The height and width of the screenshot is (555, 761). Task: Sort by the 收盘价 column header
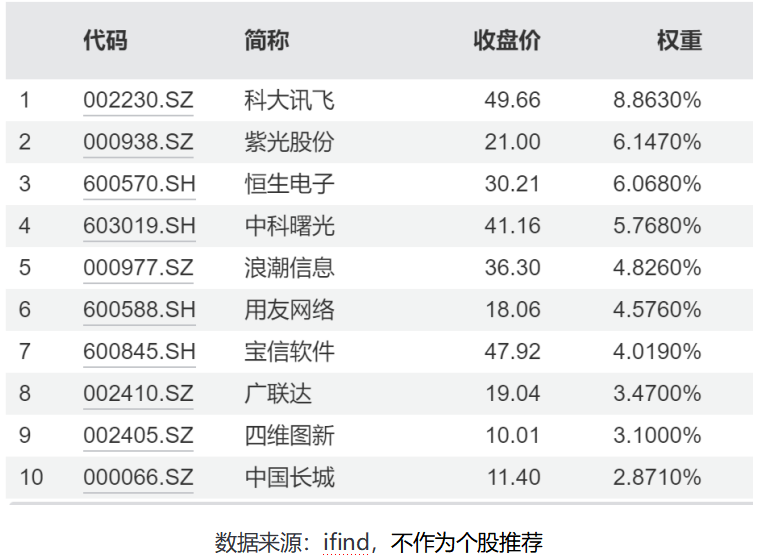(507, 41)
